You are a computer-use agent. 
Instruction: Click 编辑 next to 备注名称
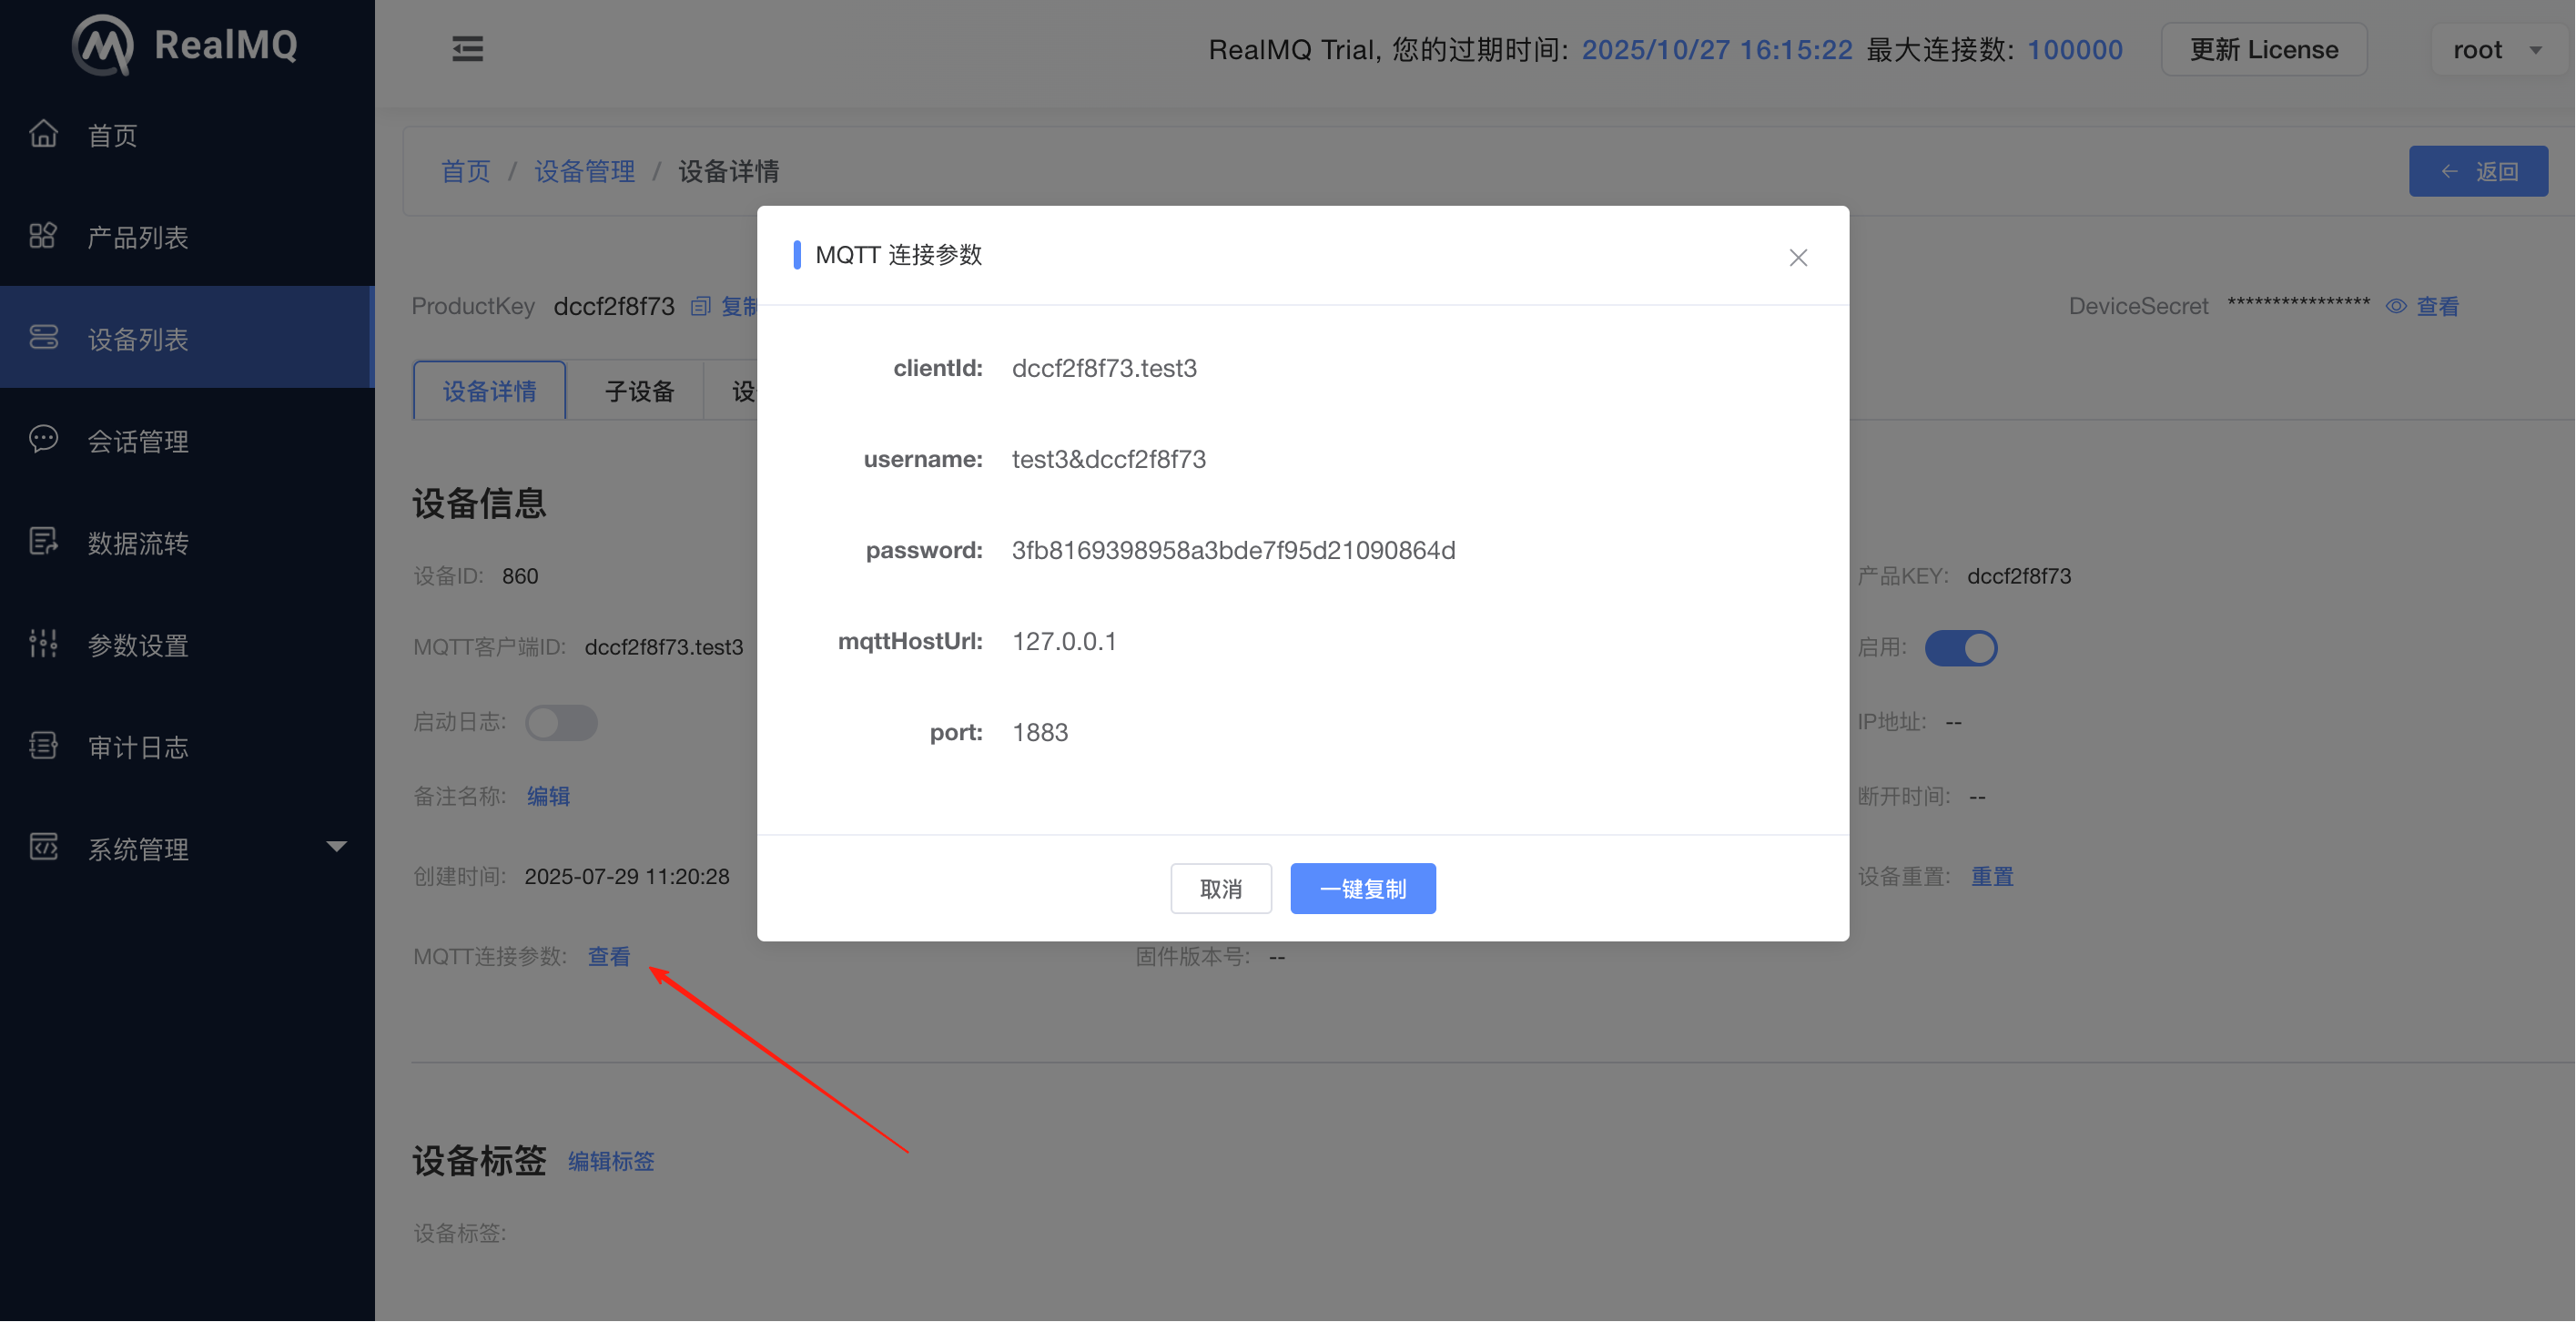(x=548, y=796)
